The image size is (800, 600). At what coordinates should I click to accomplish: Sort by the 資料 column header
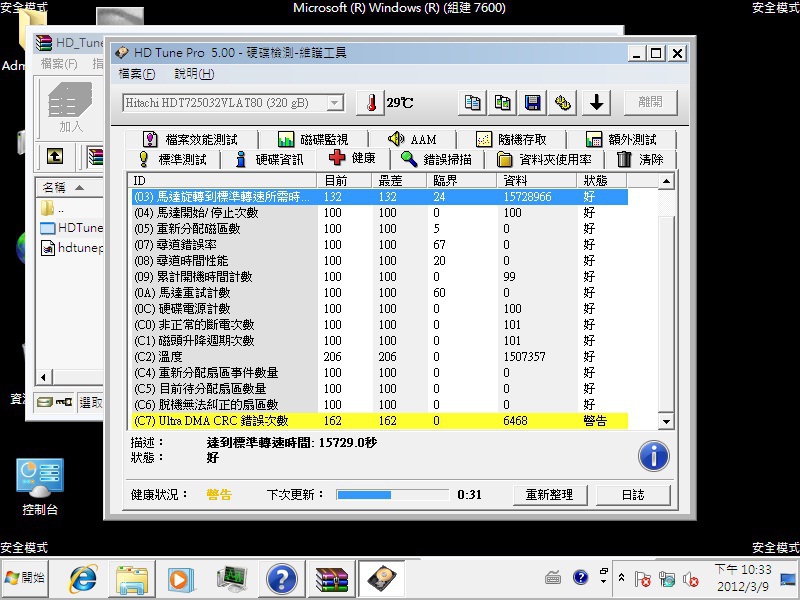tap(537, 181)
